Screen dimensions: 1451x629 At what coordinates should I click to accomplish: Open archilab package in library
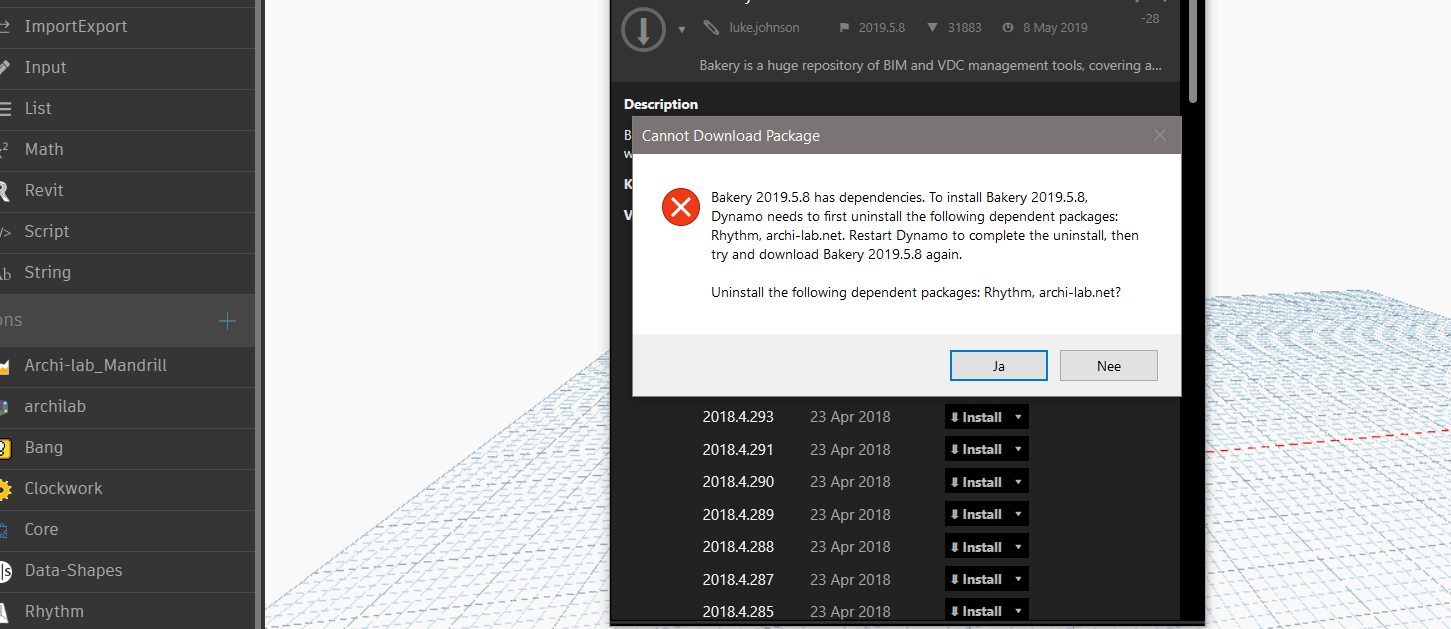[x=127, y=407]
